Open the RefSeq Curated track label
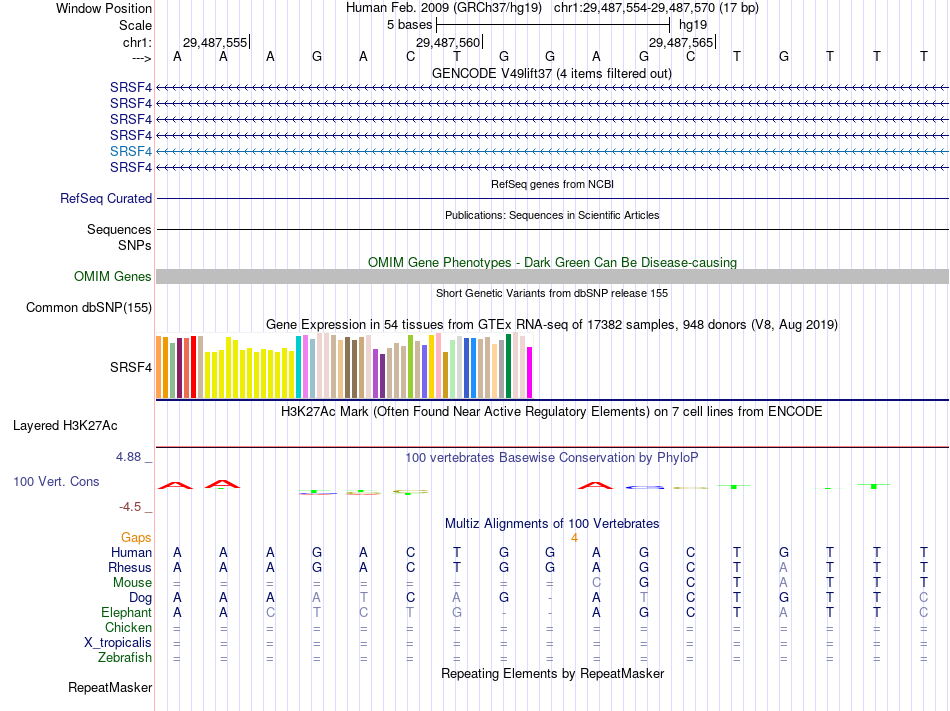The width and height of the screenshot is (950, 711). (x=106, y=198)
